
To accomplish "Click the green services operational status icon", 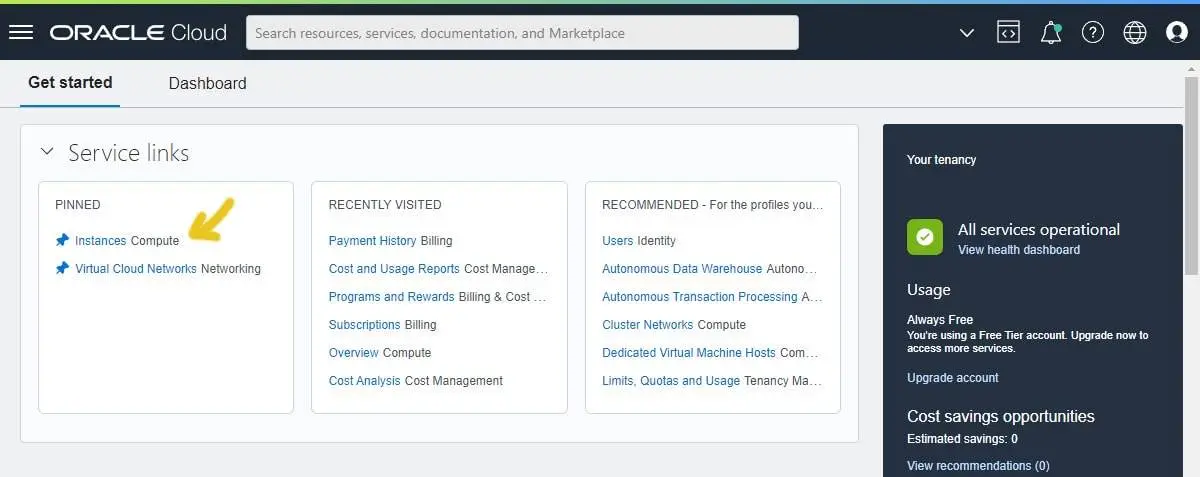I will (925, 237).
